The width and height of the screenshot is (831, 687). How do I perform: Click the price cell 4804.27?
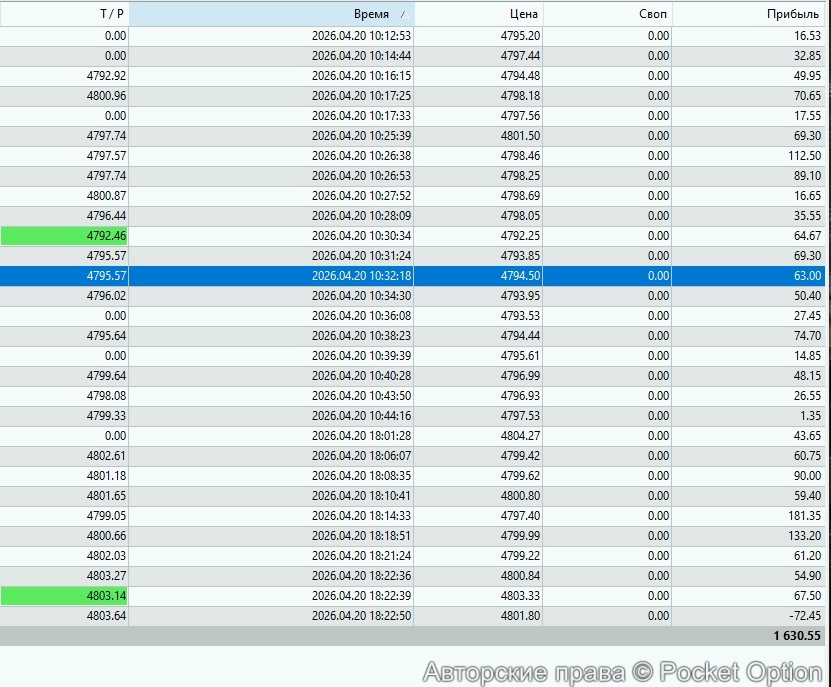519,436
